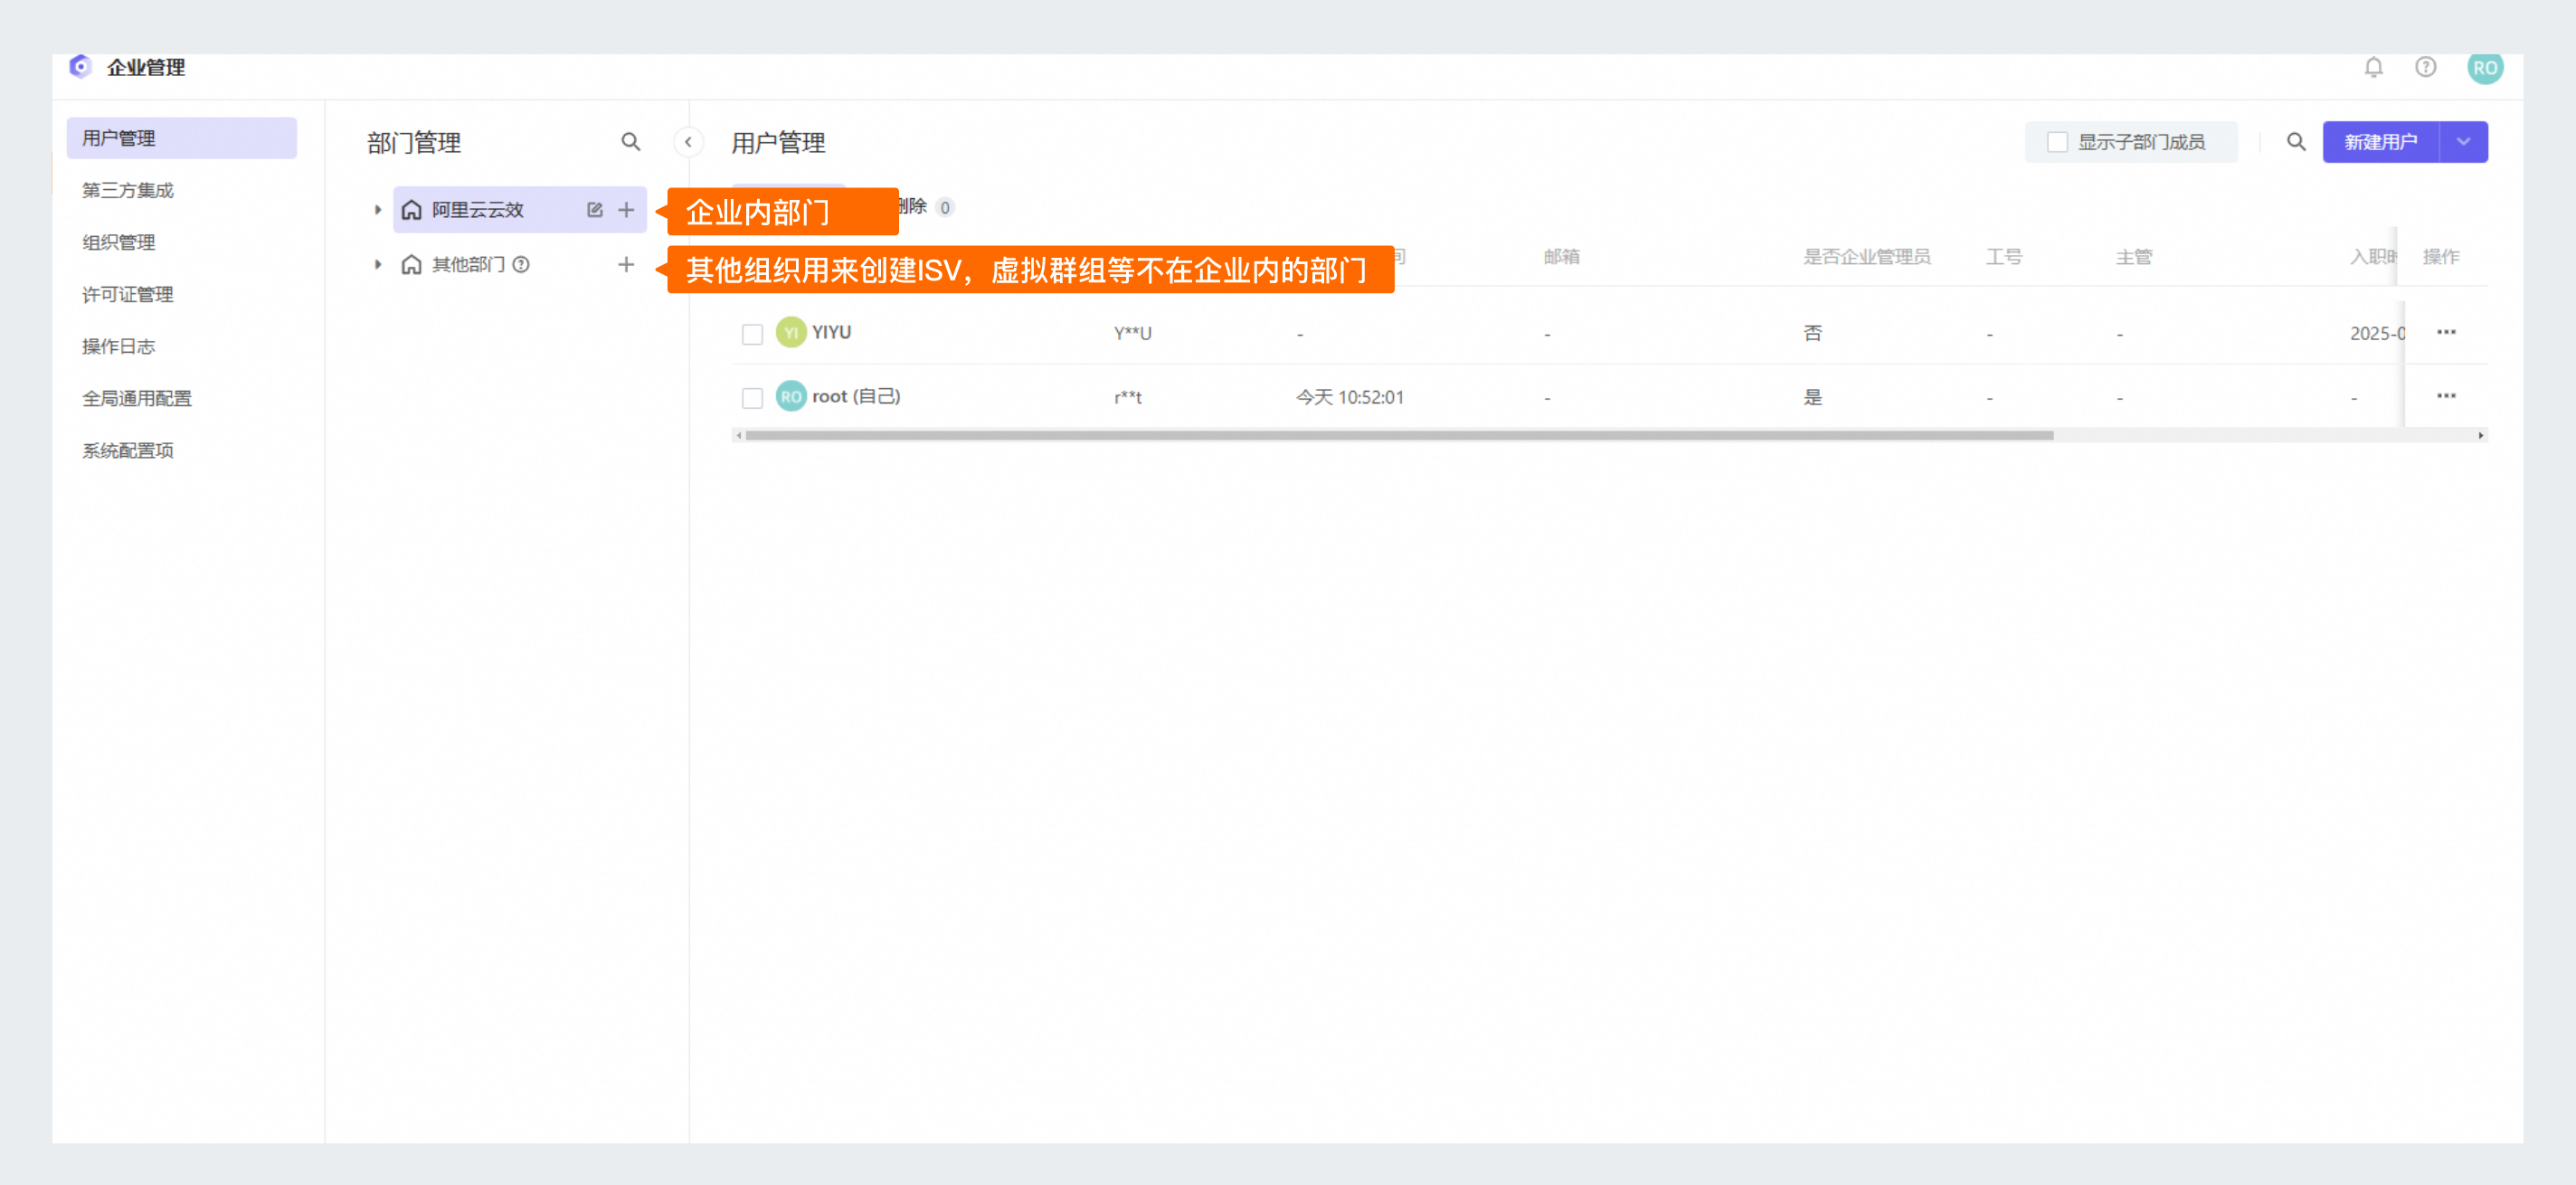Search users with the 用户管理 magnifier icon
Viewport: 2576px width, 1185px height.
[x=2296, y=142]
